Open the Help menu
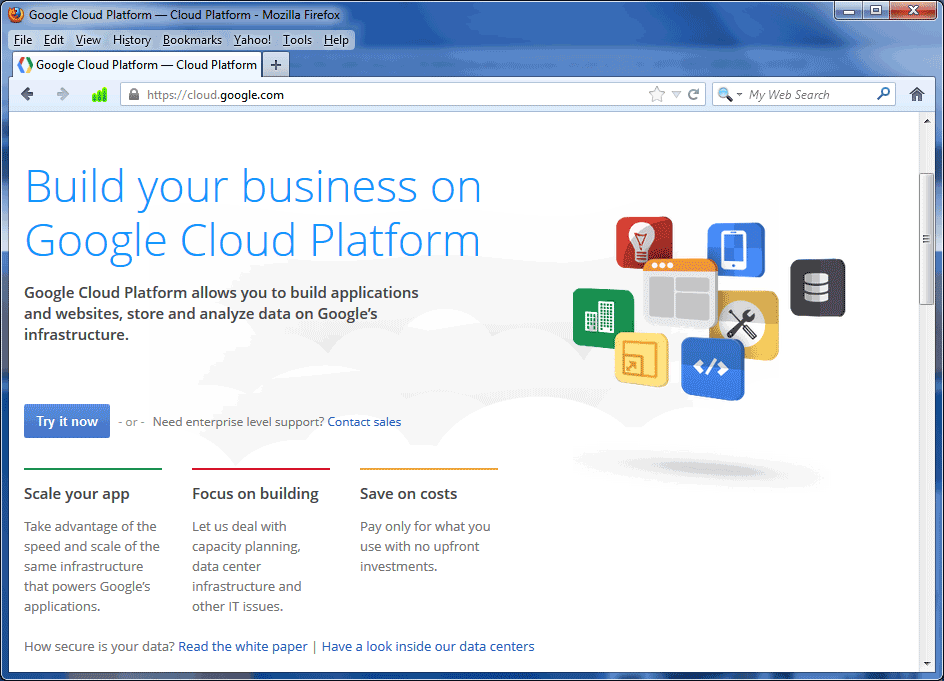The height and width of the screenshot is (681, 944). pyautogui.click(x=336, y=40)
